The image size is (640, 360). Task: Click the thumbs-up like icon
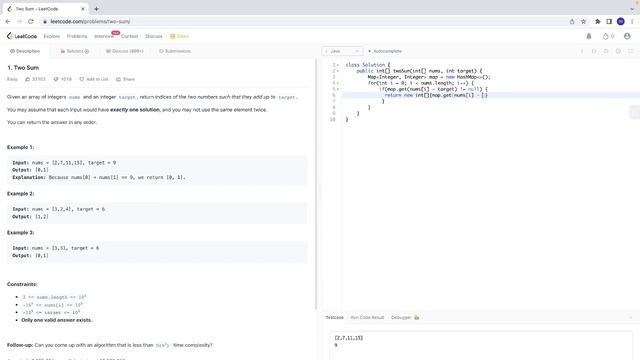click(x=28, y=79)
